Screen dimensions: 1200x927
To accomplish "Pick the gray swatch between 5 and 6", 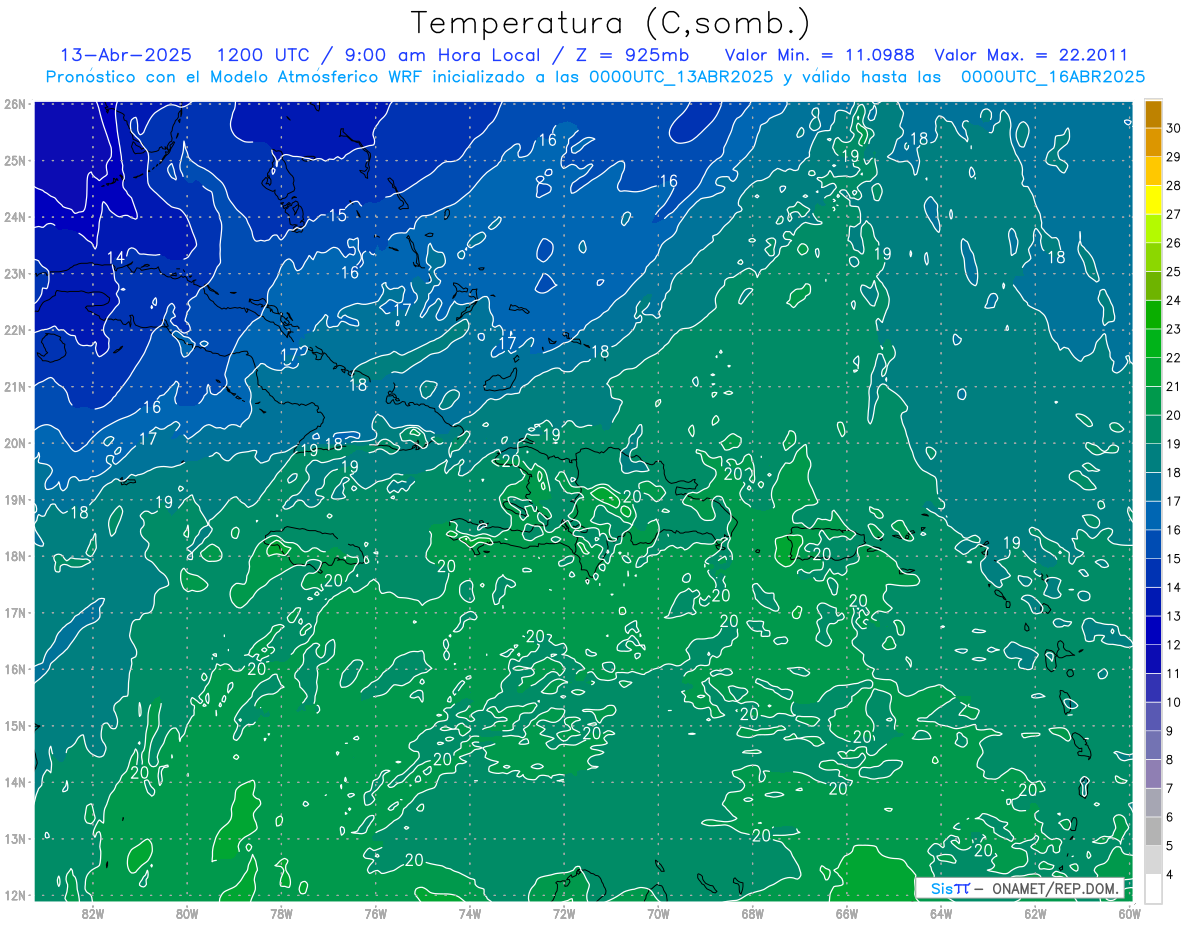I will pyautogui.click(x=1153, y=831).
